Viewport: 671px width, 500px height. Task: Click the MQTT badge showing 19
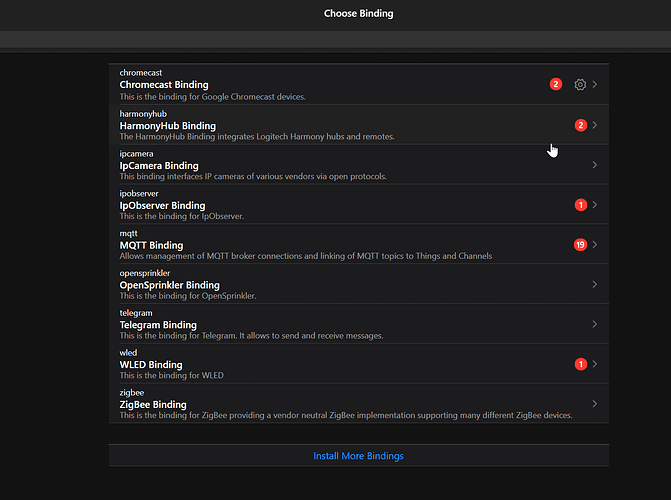[579, 245]
